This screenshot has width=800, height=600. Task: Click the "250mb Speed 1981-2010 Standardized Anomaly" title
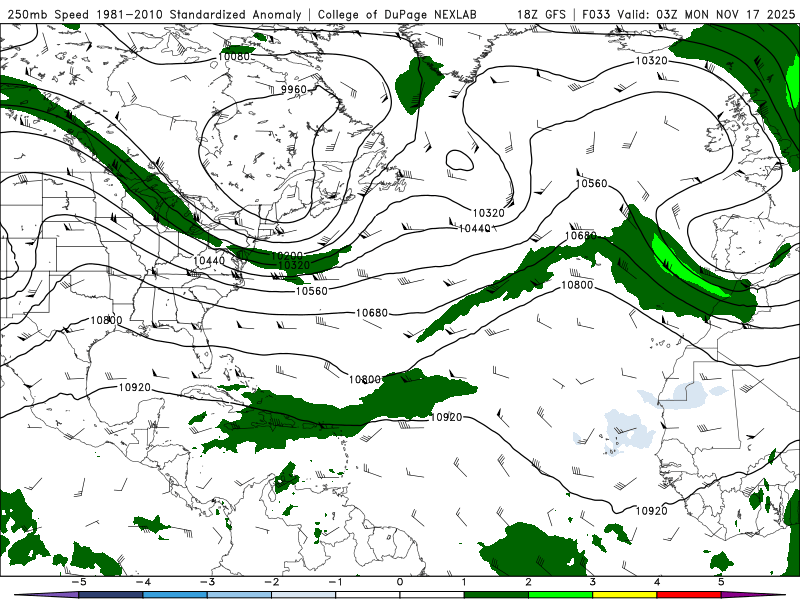pyautogui.click(x=154, y=14)
